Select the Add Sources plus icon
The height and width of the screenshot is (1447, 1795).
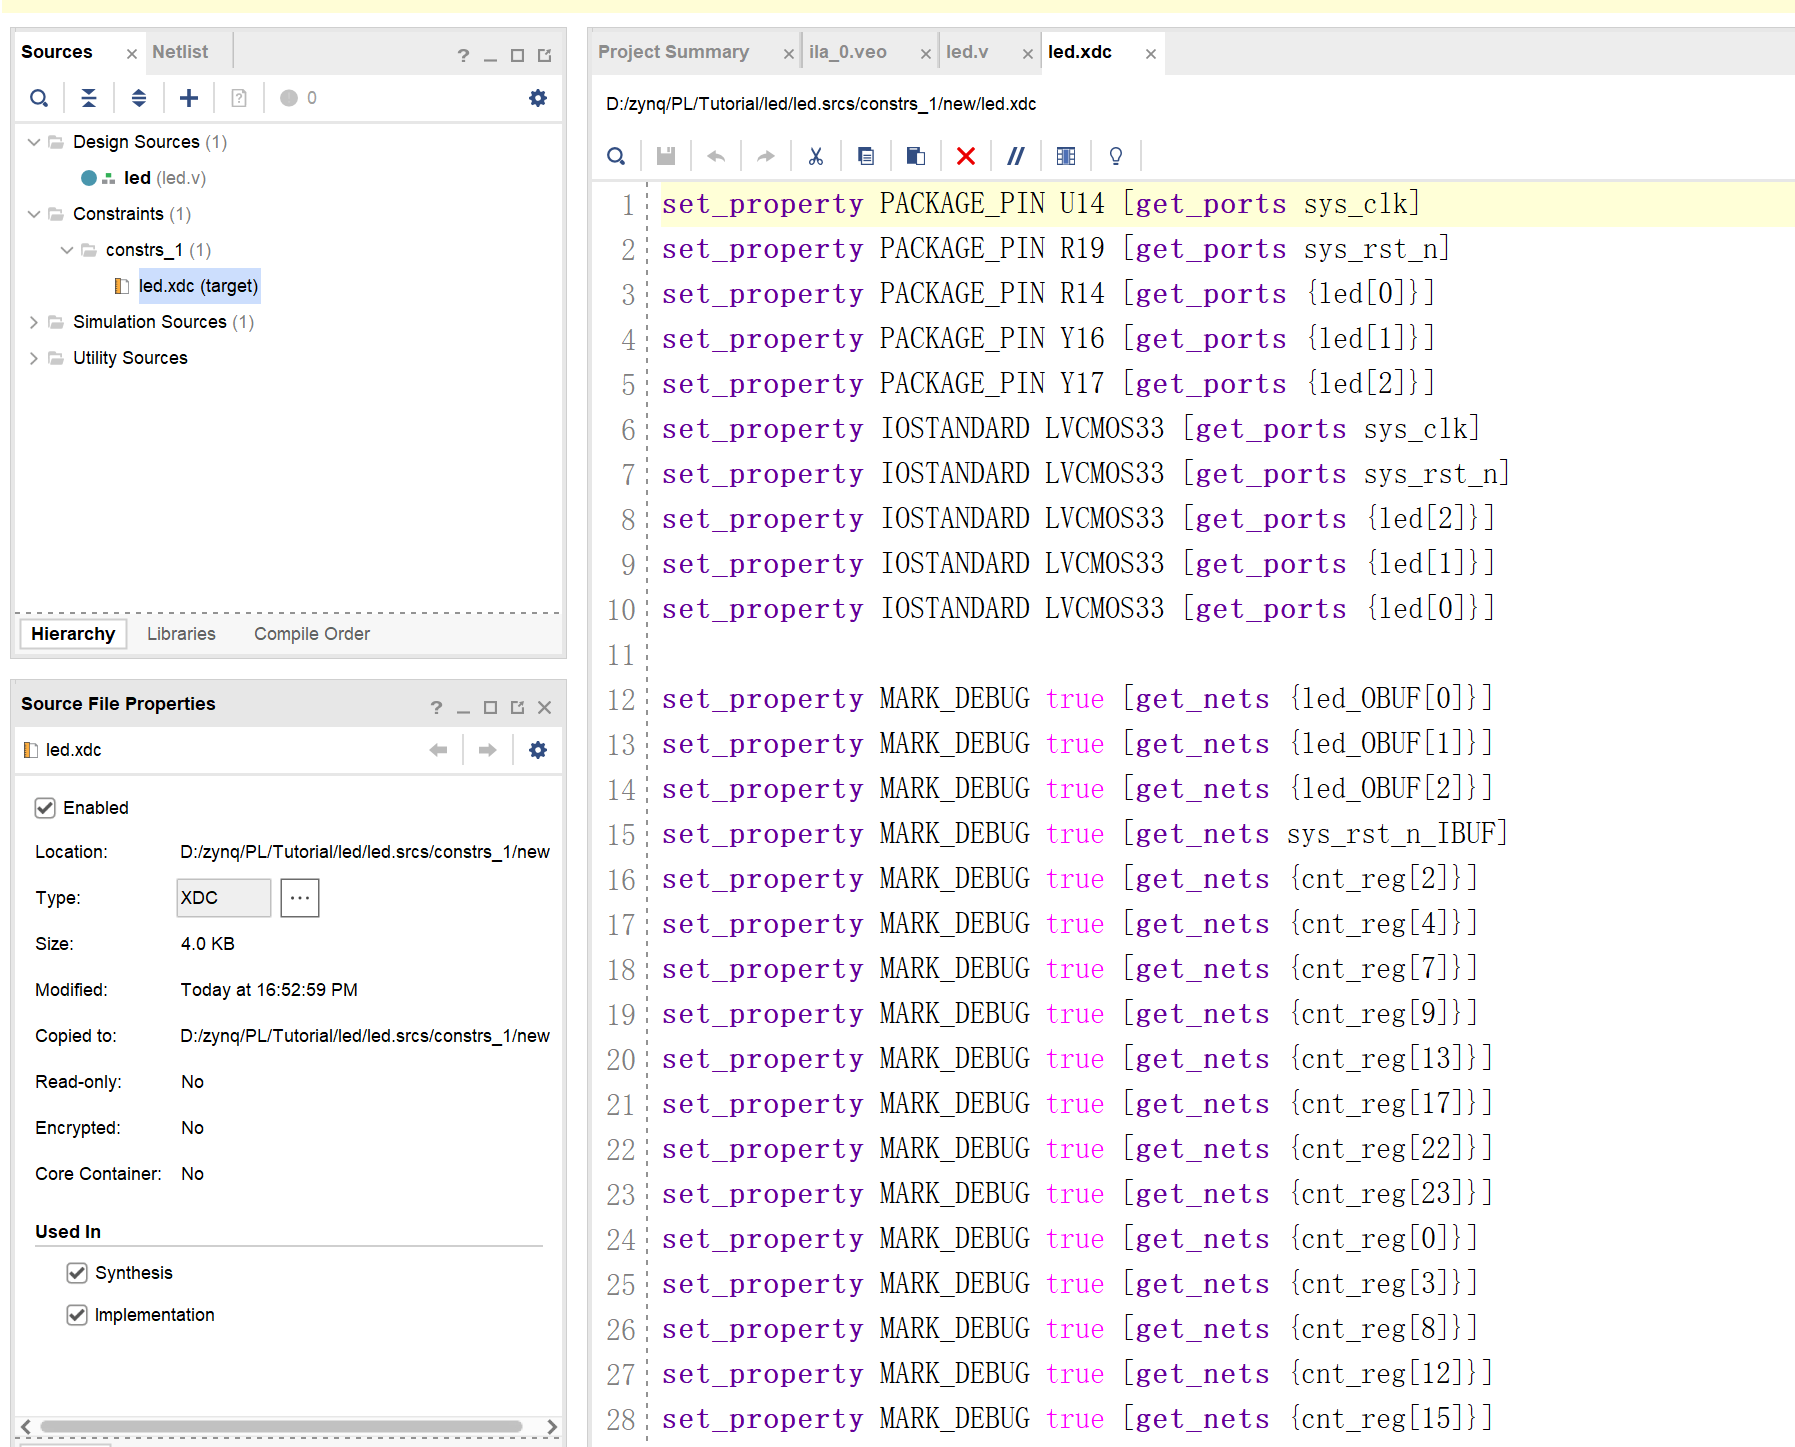(188, 97)
